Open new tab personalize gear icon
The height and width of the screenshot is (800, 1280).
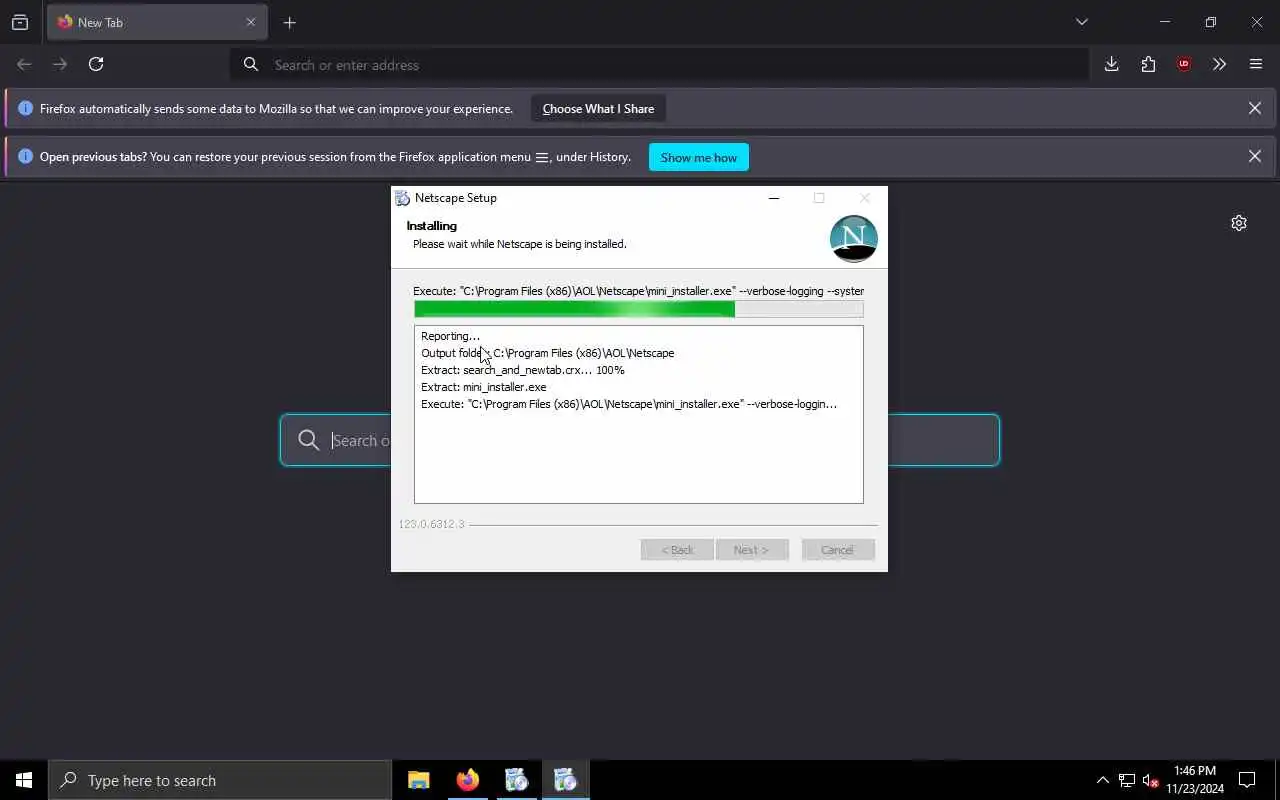1239,223
